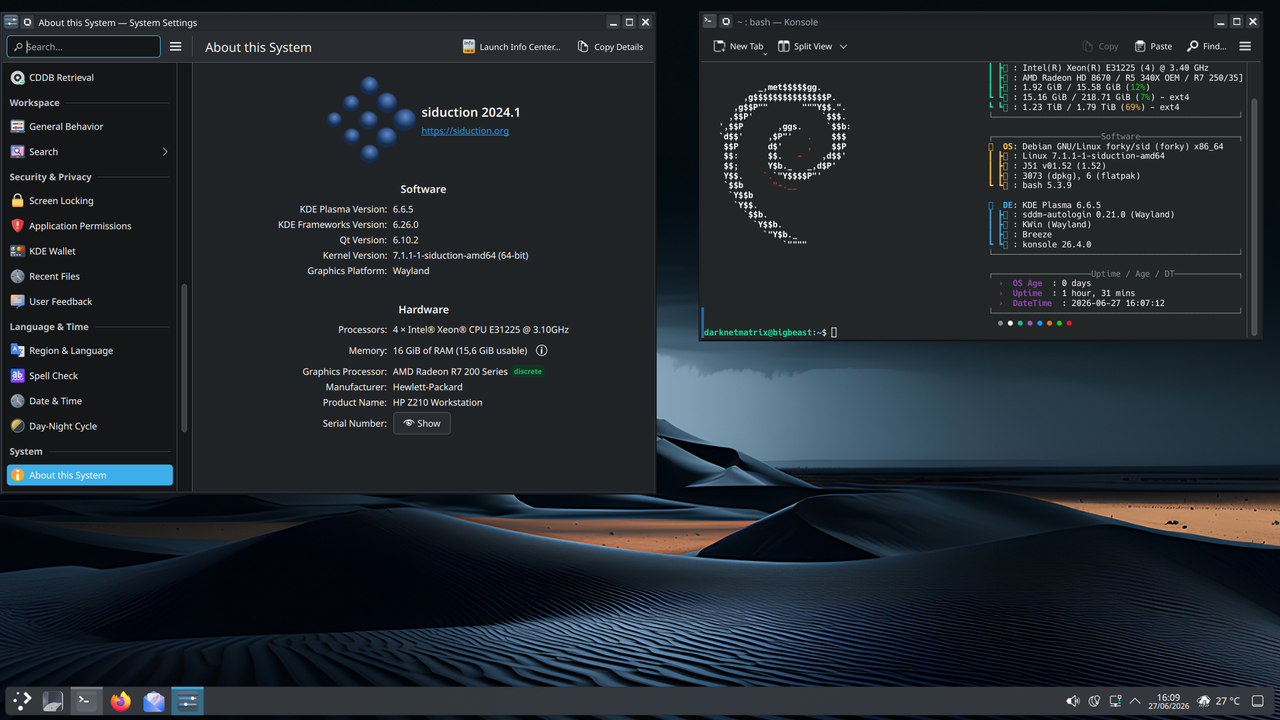Click the green 'discrete' GPU badge
This screenshot has height=720, width=1280.
(x=528, y=372)
